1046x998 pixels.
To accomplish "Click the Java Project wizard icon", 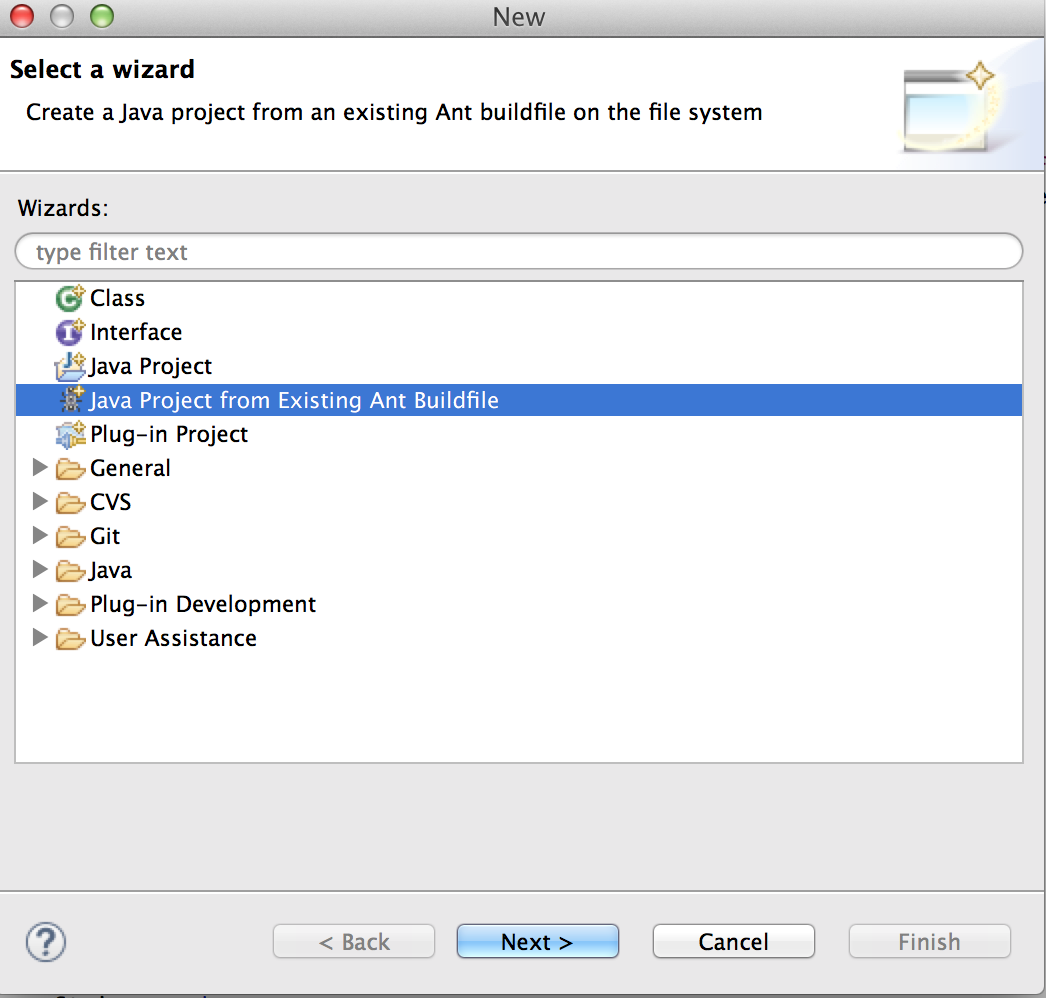I will [x=70, y=366].
